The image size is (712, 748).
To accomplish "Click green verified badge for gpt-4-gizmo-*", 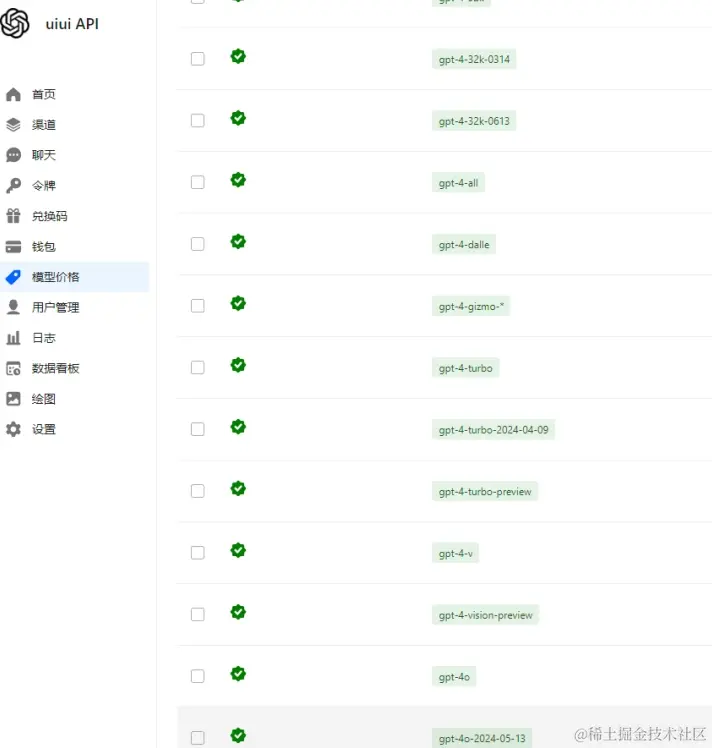I will coord(238,303).
